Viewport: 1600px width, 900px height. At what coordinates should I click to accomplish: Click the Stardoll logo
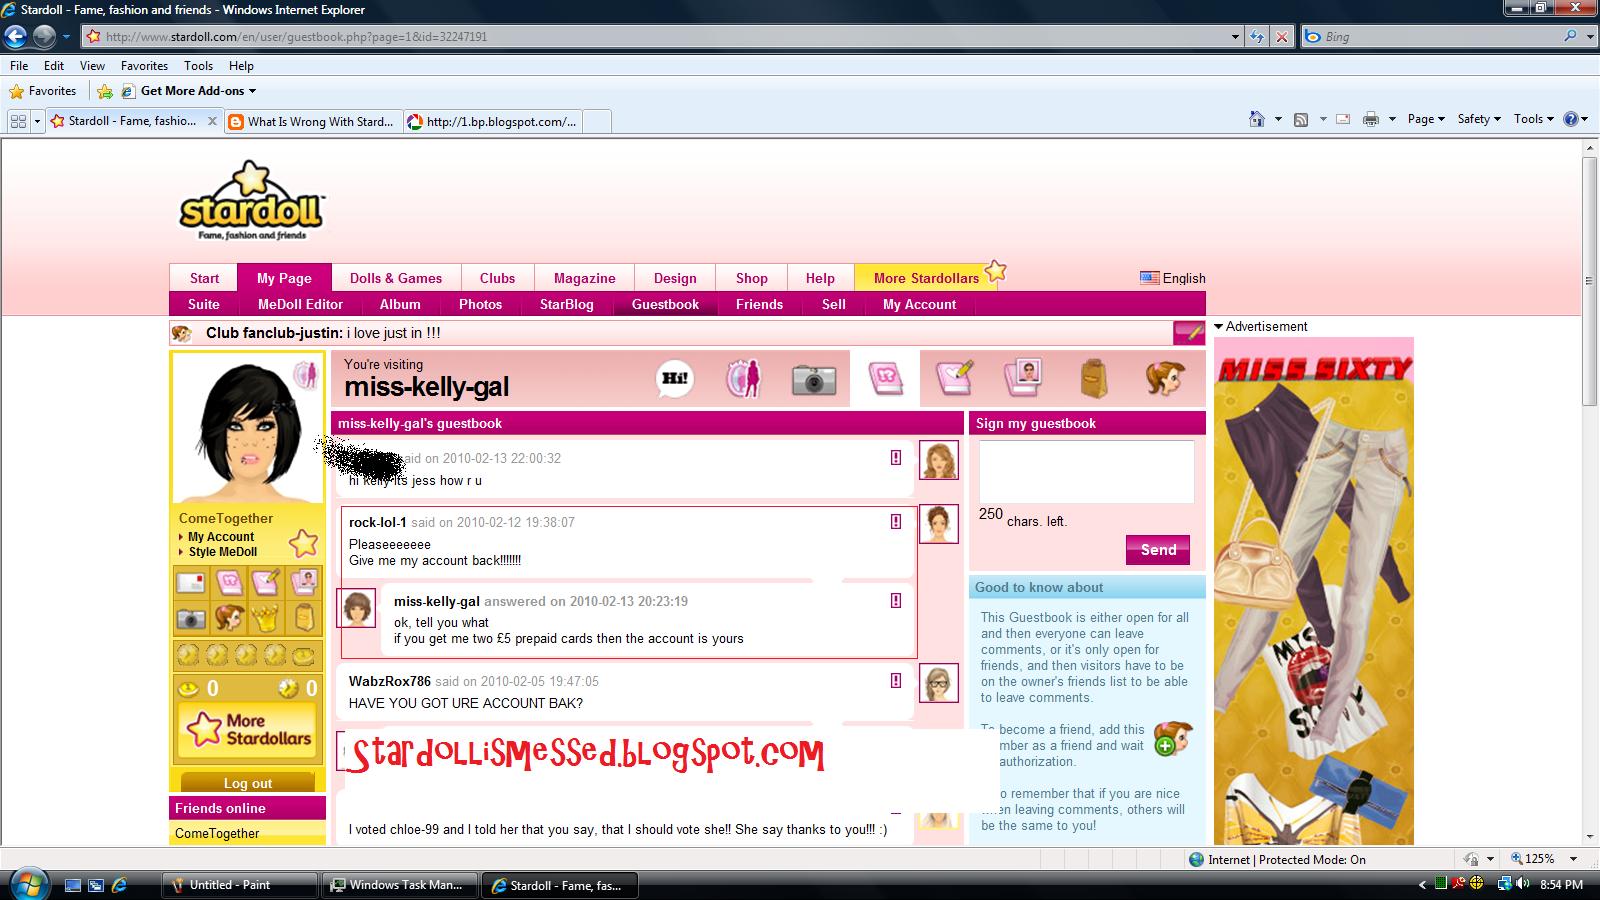251,202
